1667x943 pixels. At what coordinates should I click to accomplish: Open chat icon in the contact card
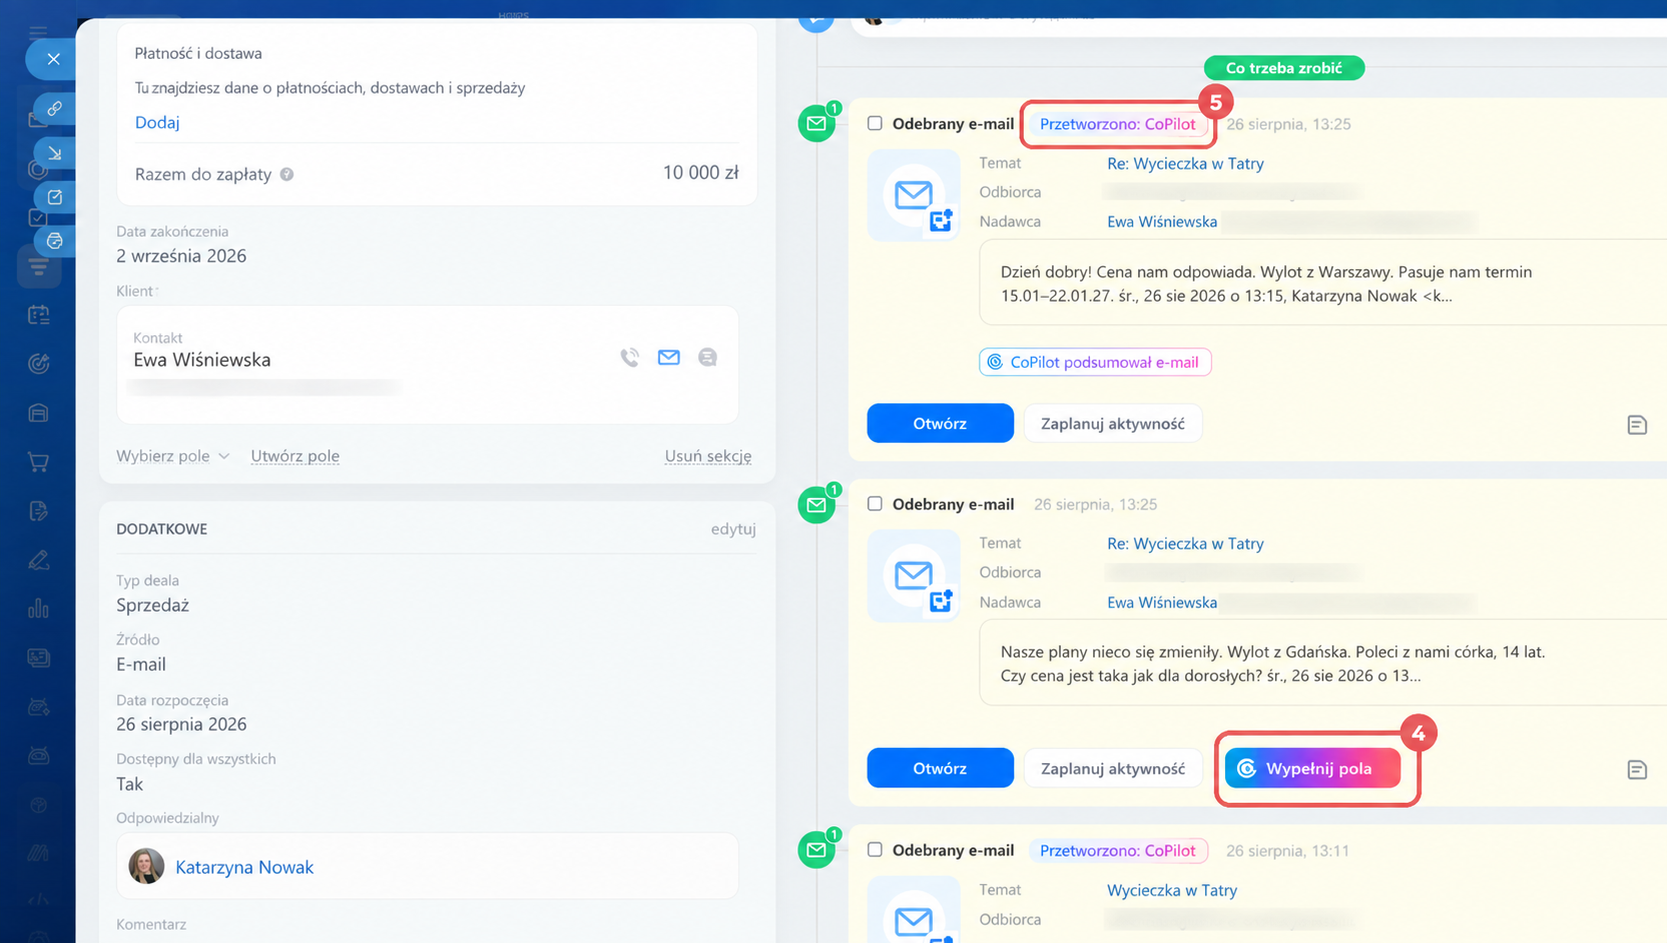[x=707, y=357]
